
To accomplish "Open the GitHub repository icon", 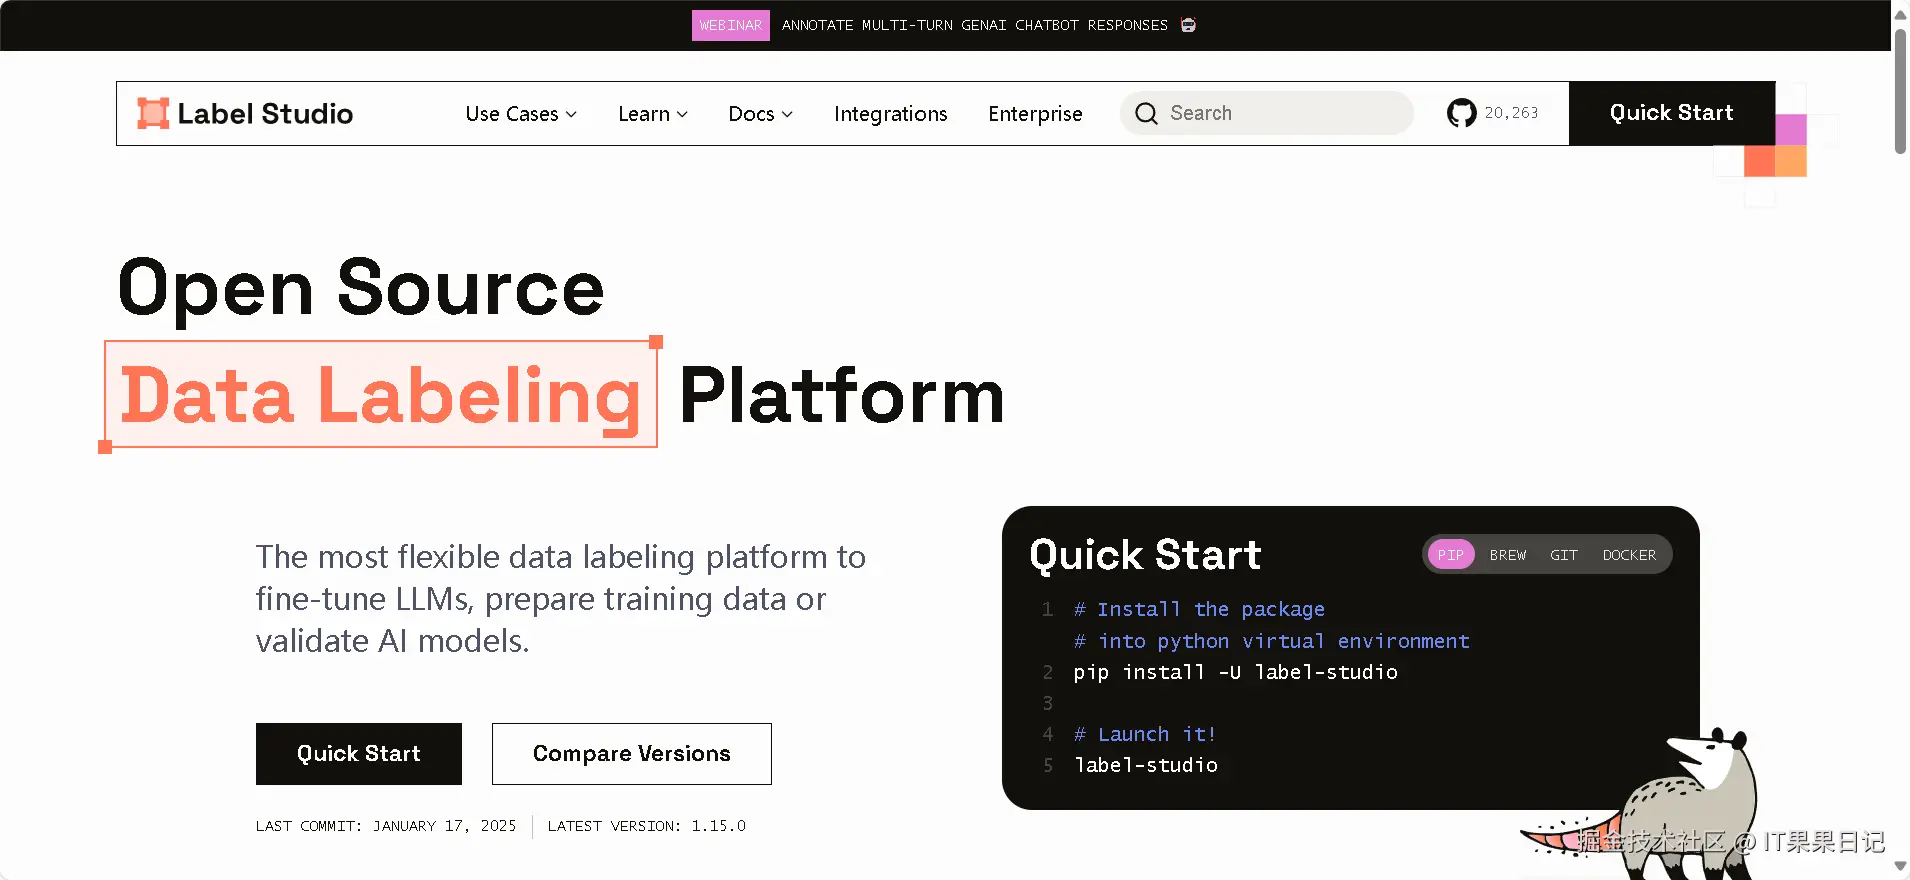I will tap(1461, 113).
